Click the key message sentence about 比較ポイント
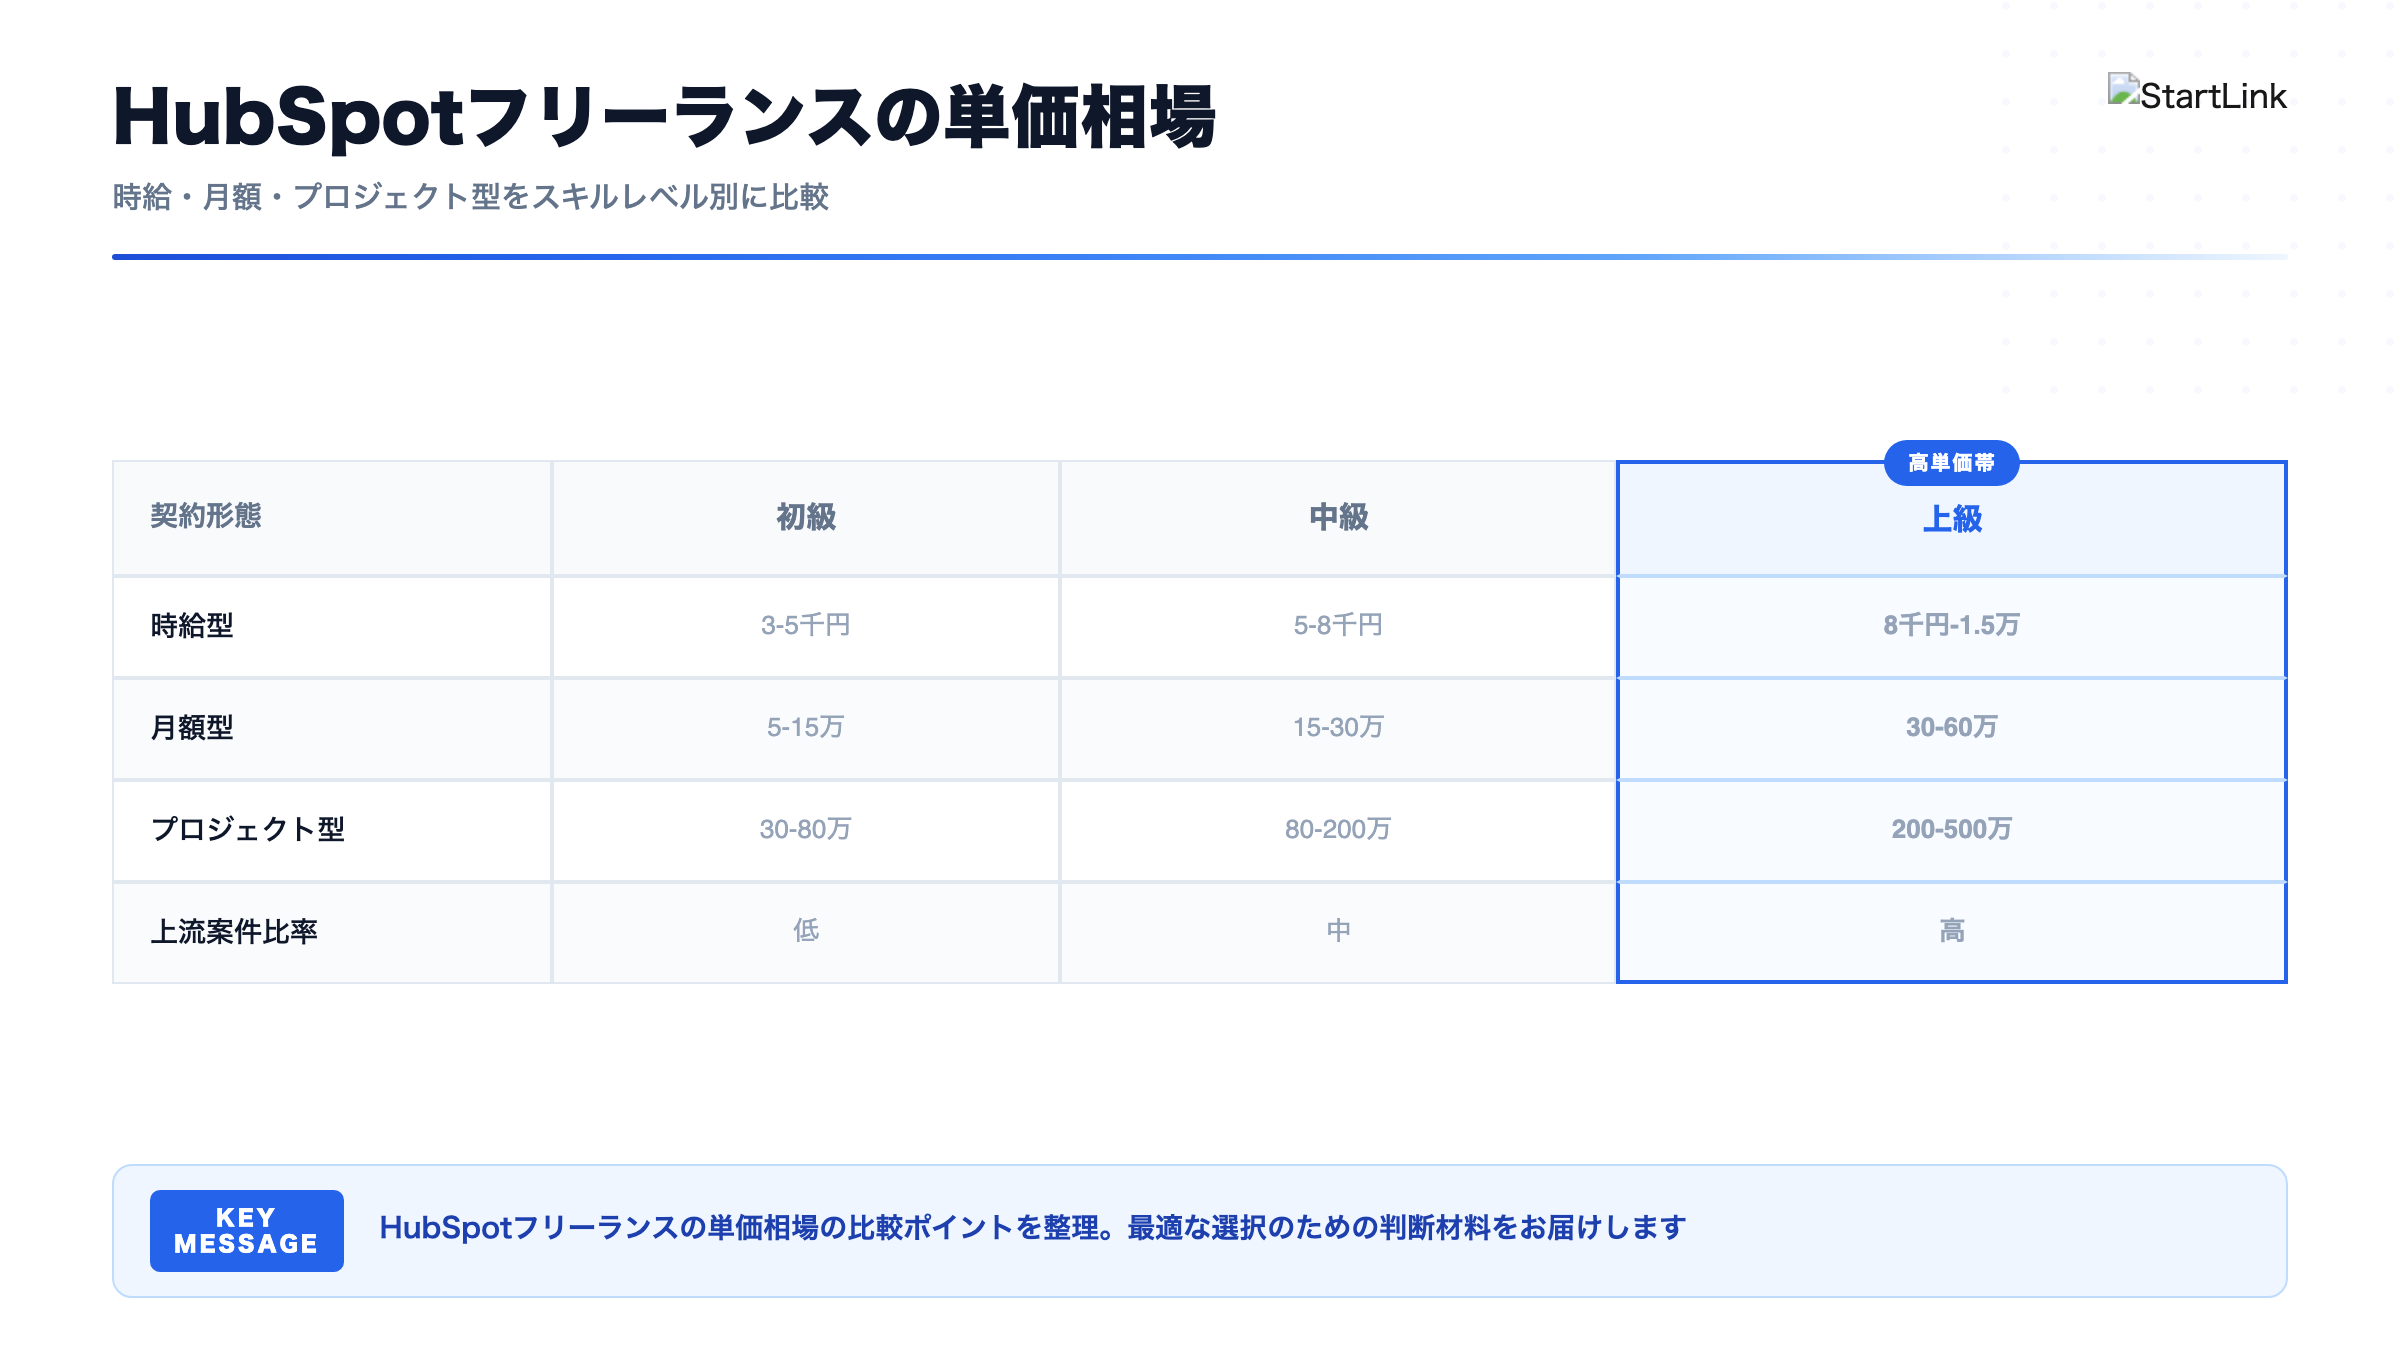This screenshot has width=2400, height=1350. (x=1033, y=1229)
